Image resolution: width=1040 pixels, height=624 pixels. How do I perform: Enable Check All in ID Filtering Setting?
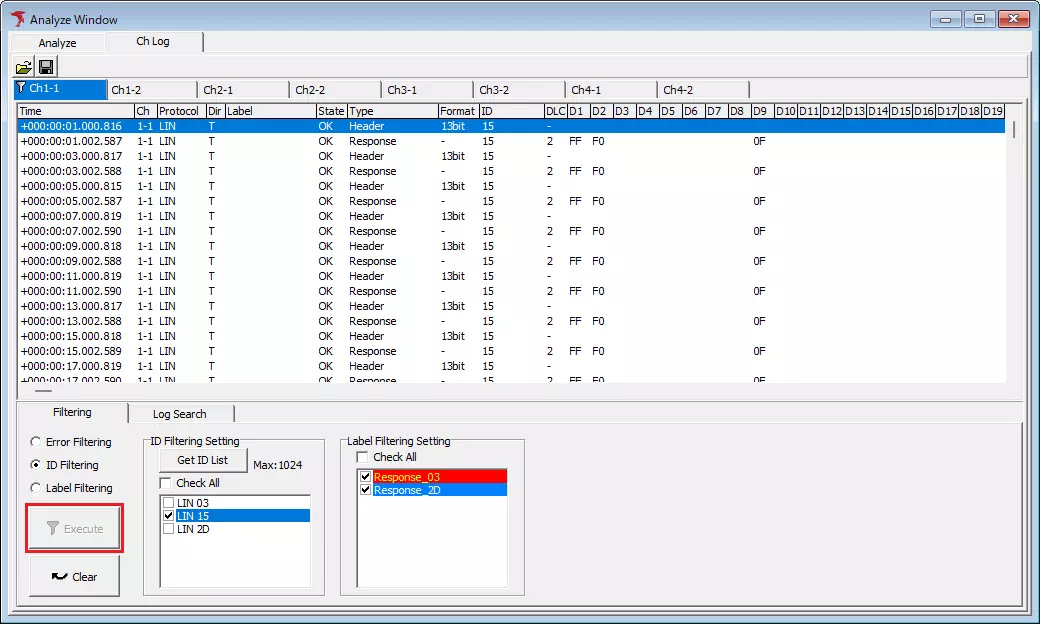(166, 481)
